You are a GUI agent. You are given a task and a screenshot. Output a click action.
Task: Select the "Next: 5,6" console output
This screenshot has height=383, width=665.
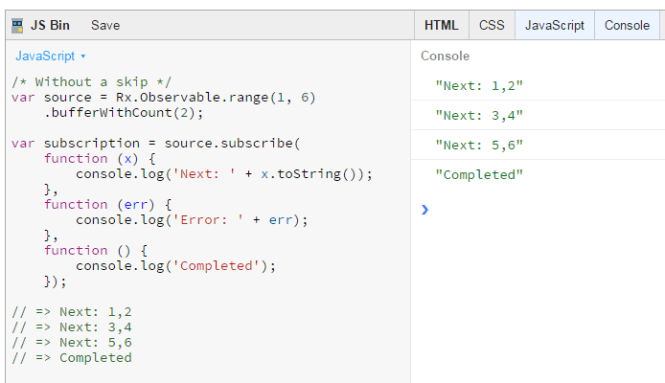click(479, 145)
